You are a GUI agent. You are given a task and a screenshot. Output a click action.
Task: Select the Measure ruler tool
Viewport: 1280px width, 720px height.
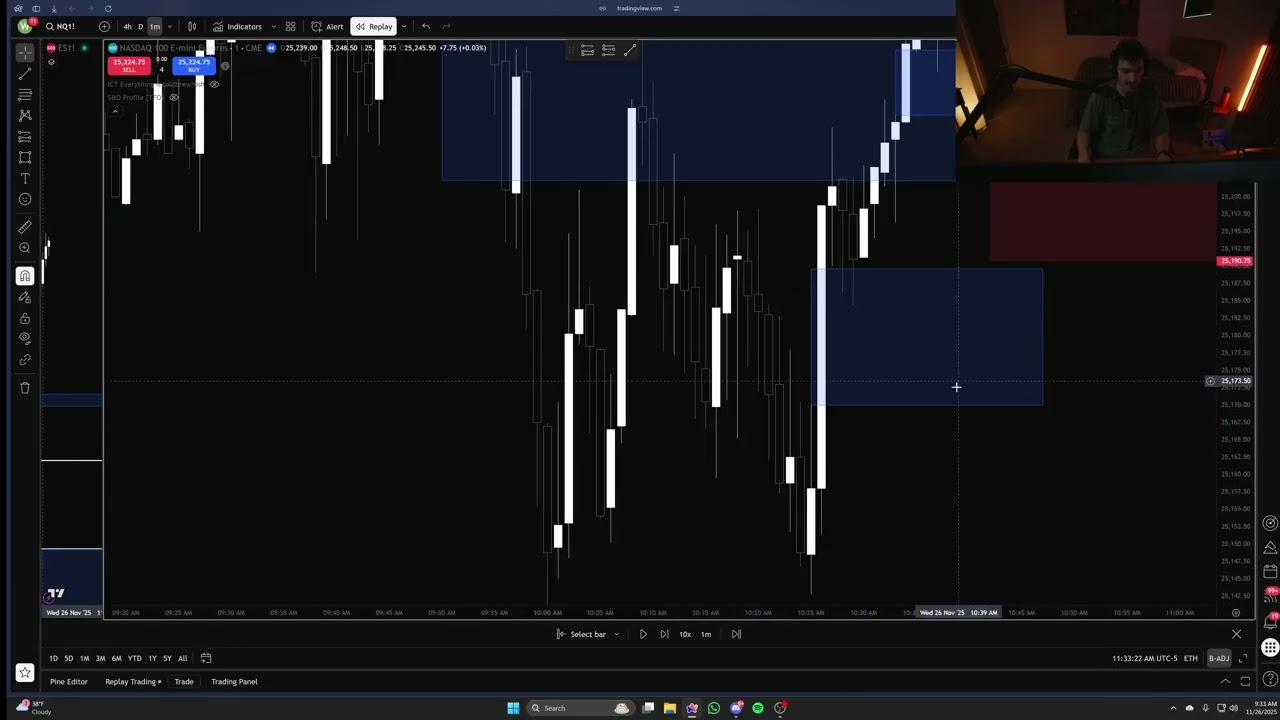(25, 227)
